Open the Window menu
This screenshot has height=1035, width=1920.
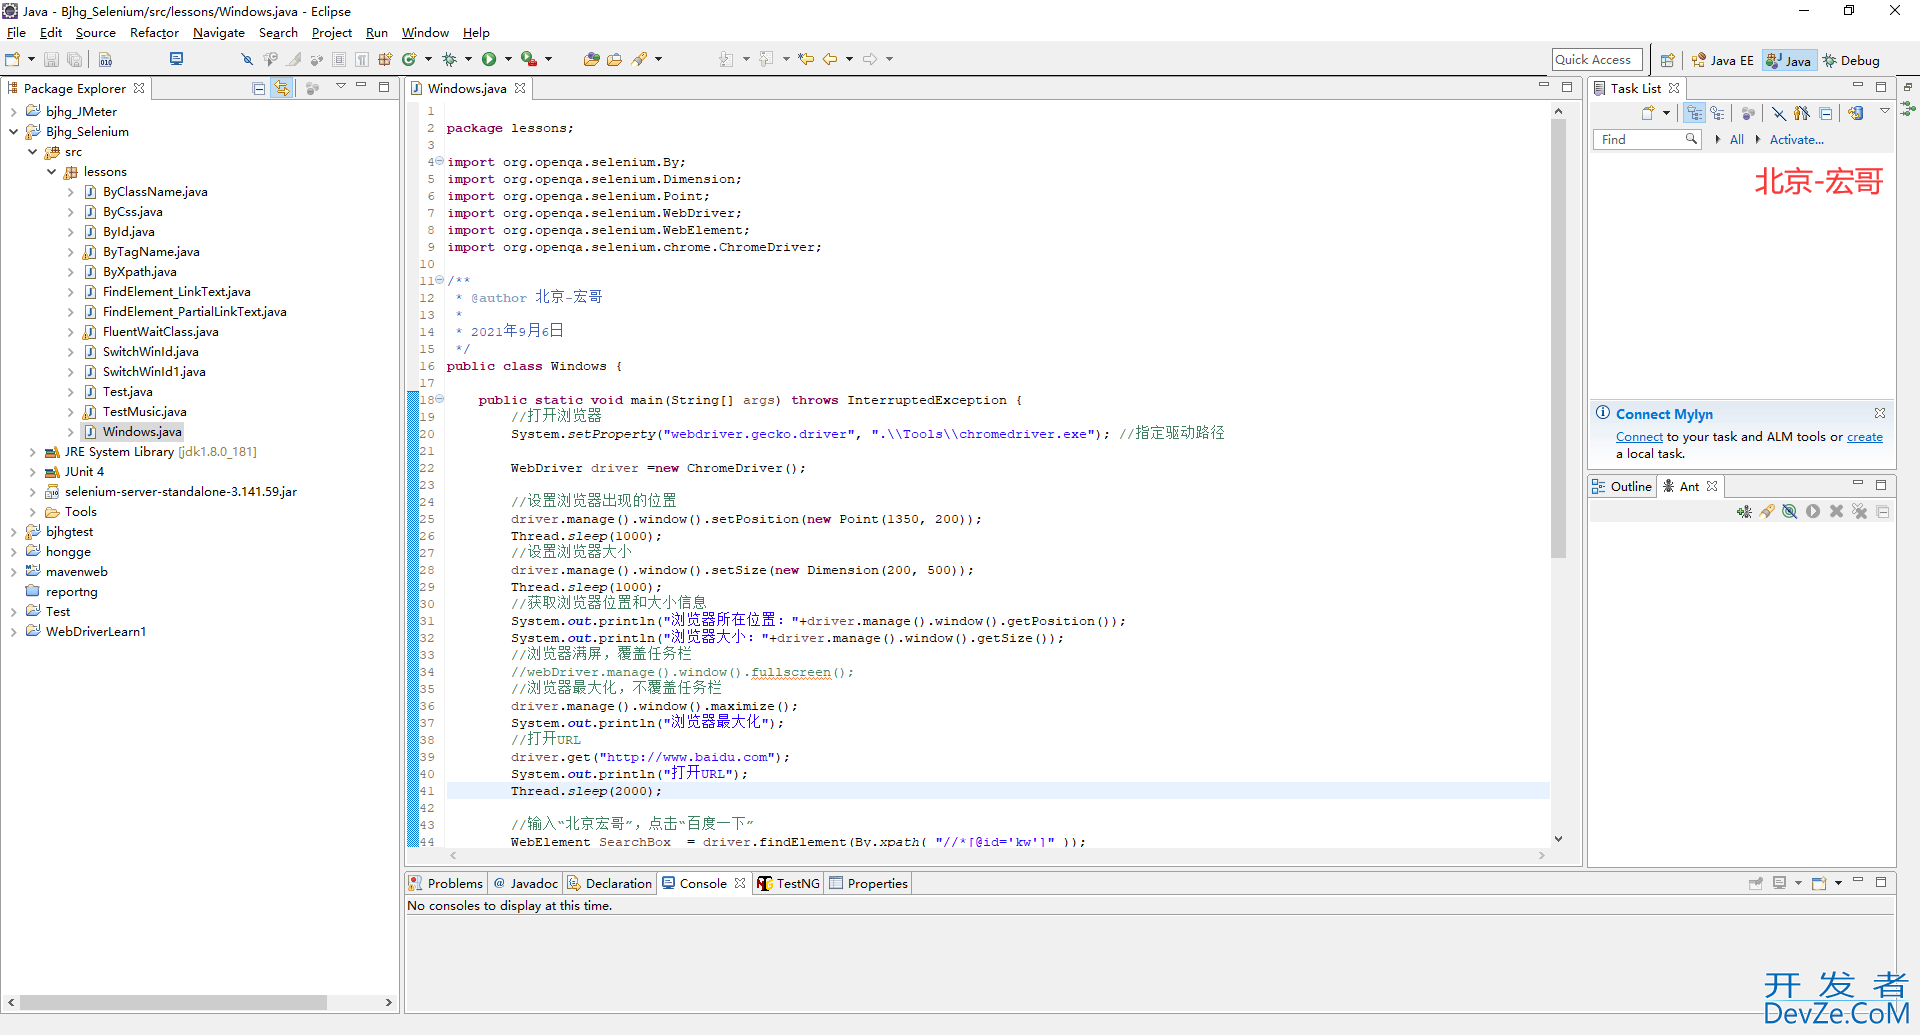pos(425,33)
